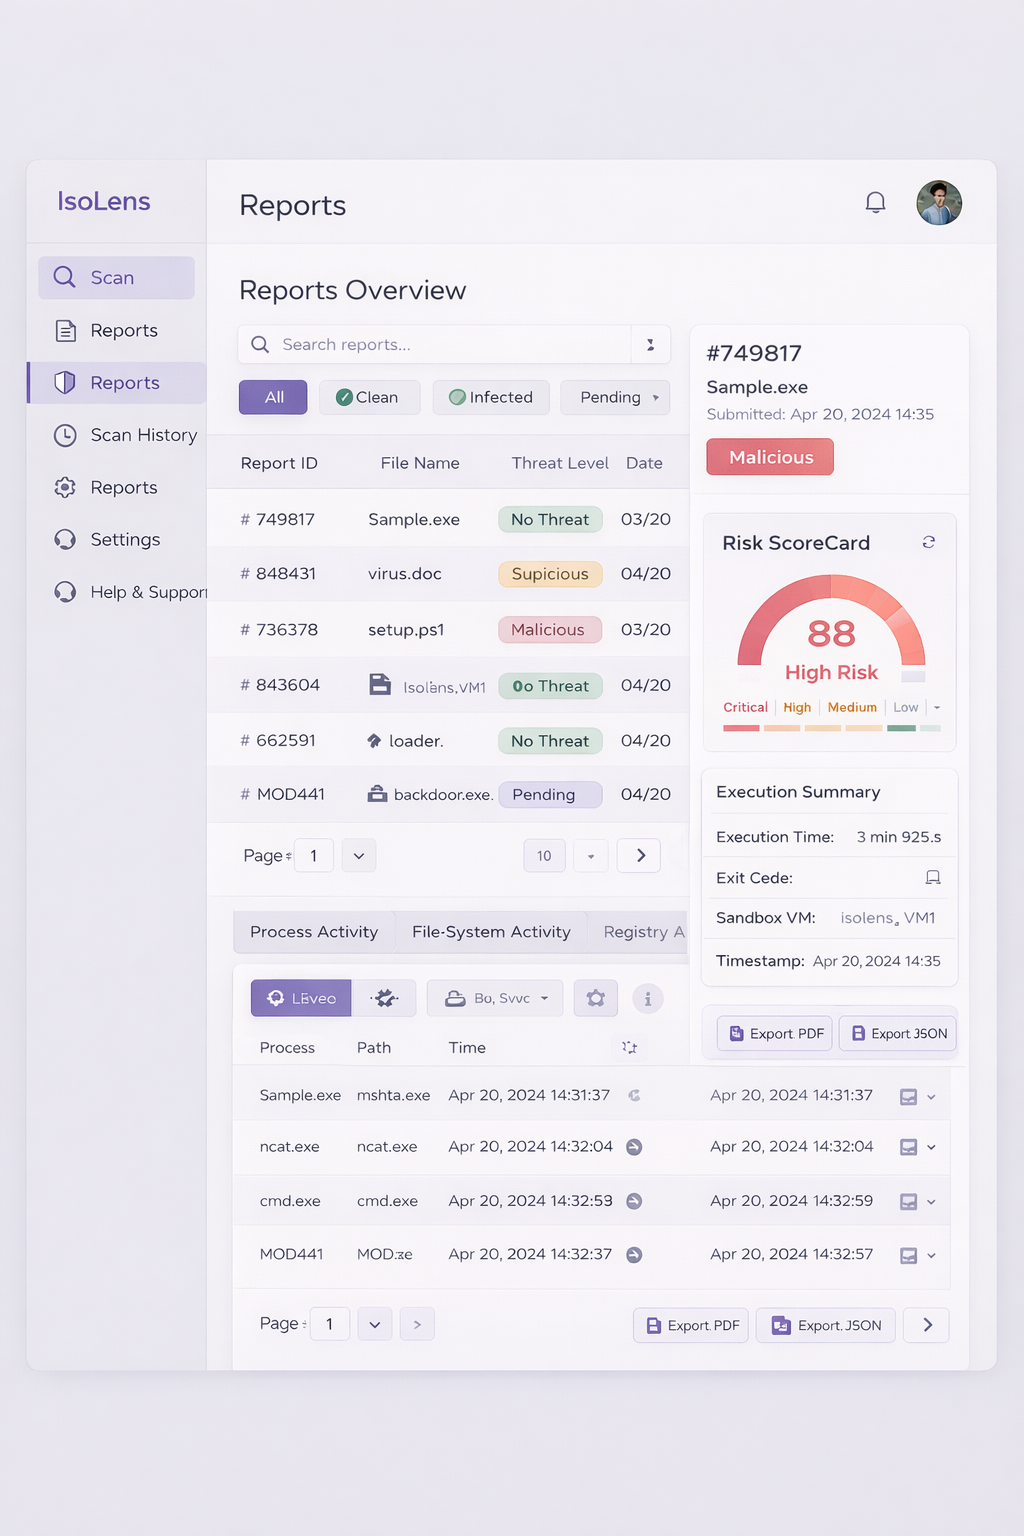Open the Registry Activity tab
The height and width of the screenshot is (1536, 1024).
click(645, 931)
